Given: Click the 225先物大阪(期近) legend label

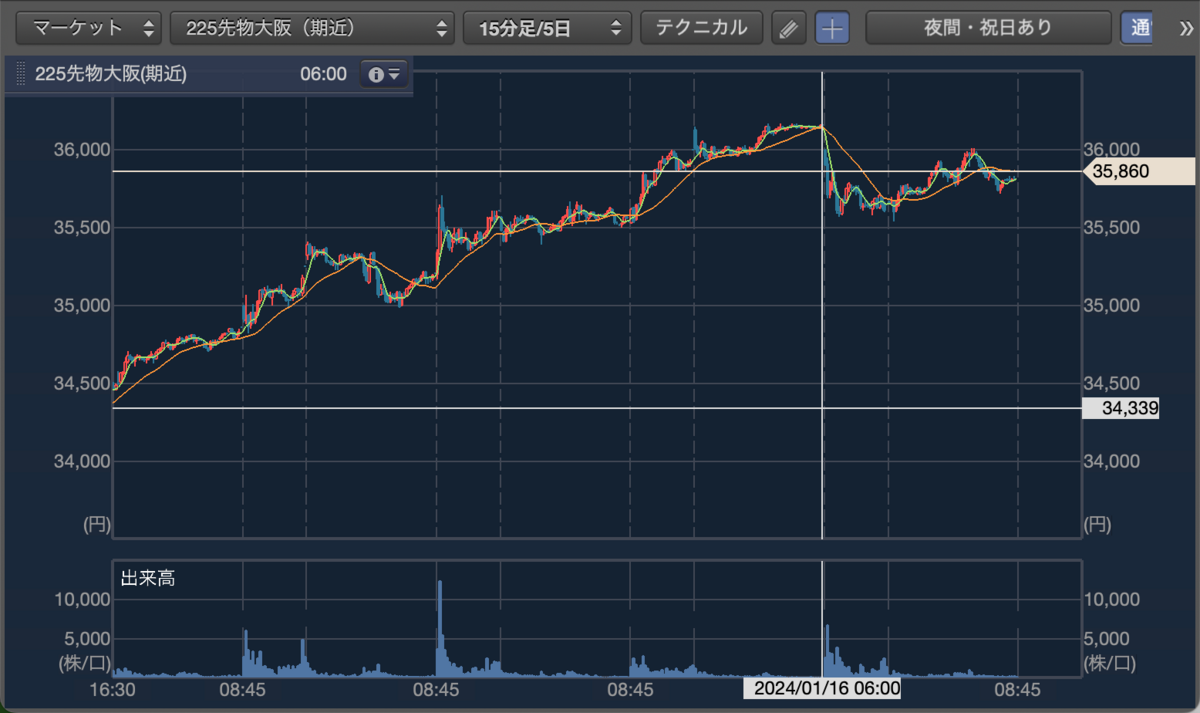Looking at the screenshot, I should 111,74.
